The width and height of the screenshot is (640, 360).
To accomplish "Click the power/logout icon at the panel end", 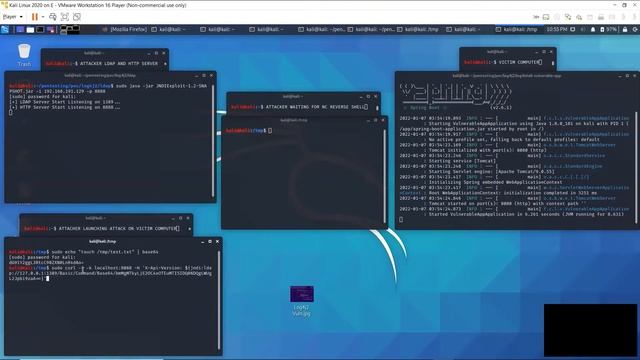I will pos(635,29).
